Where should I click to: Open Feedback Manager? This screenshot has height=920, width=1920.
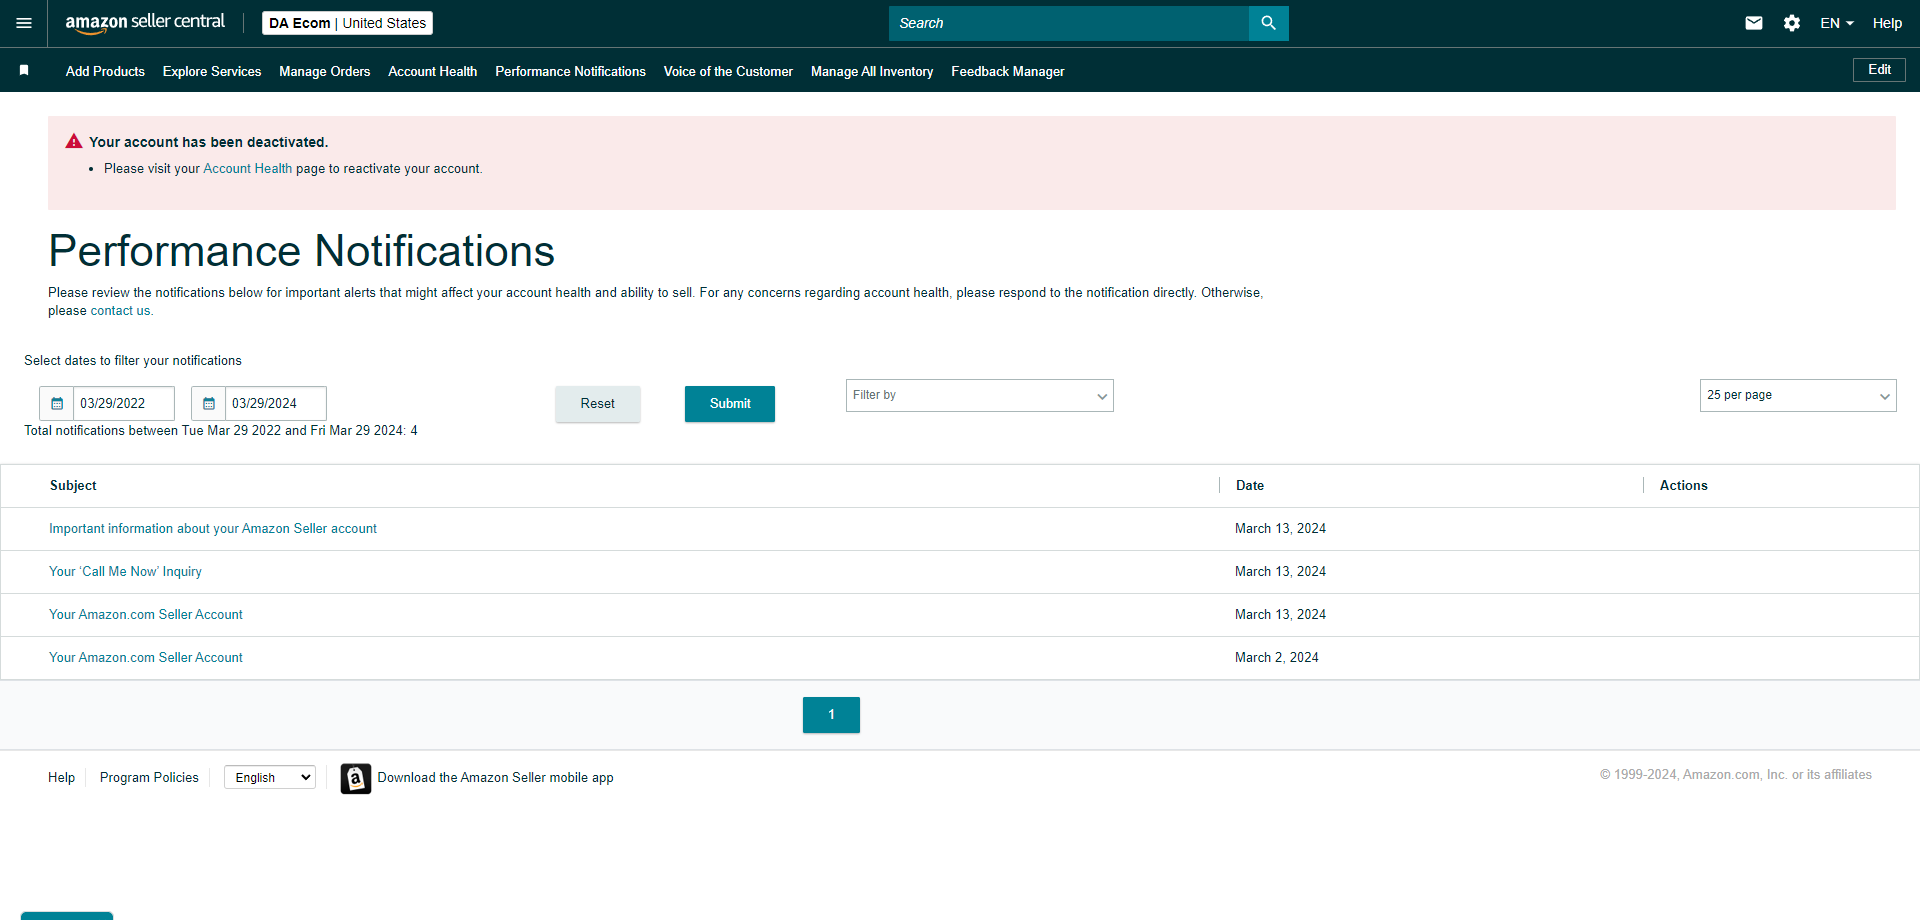(1008, 71)
